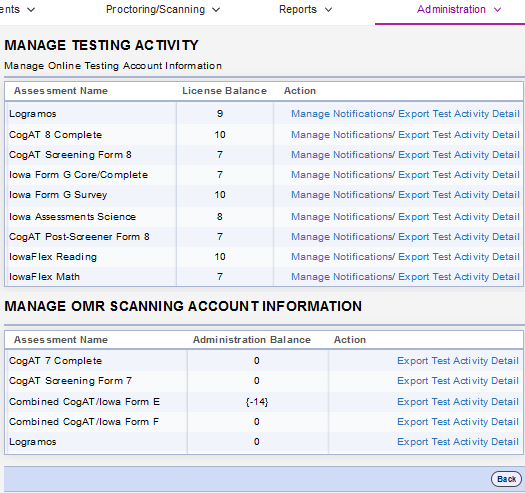The height and width of the screenshot is (493, 525).
Task: Export Test Activity Detail for Combined CogAT/Iowa Form E
Action: coord(458,402)
